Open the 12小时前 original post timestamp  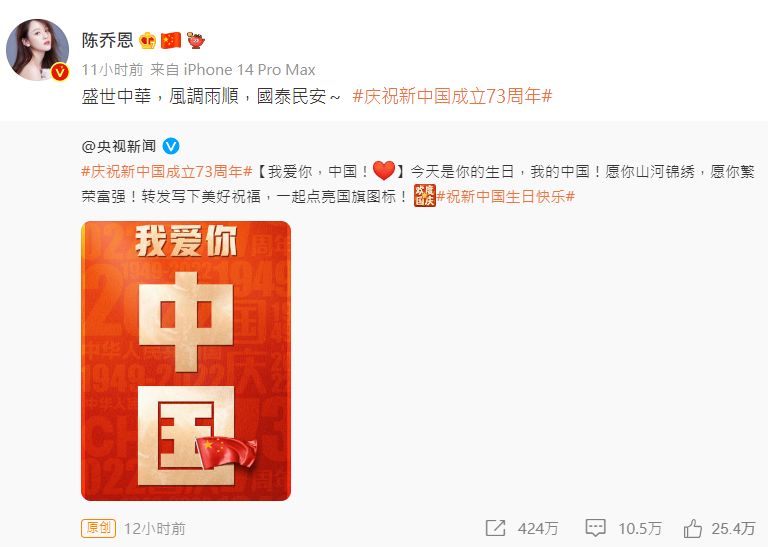155,528
